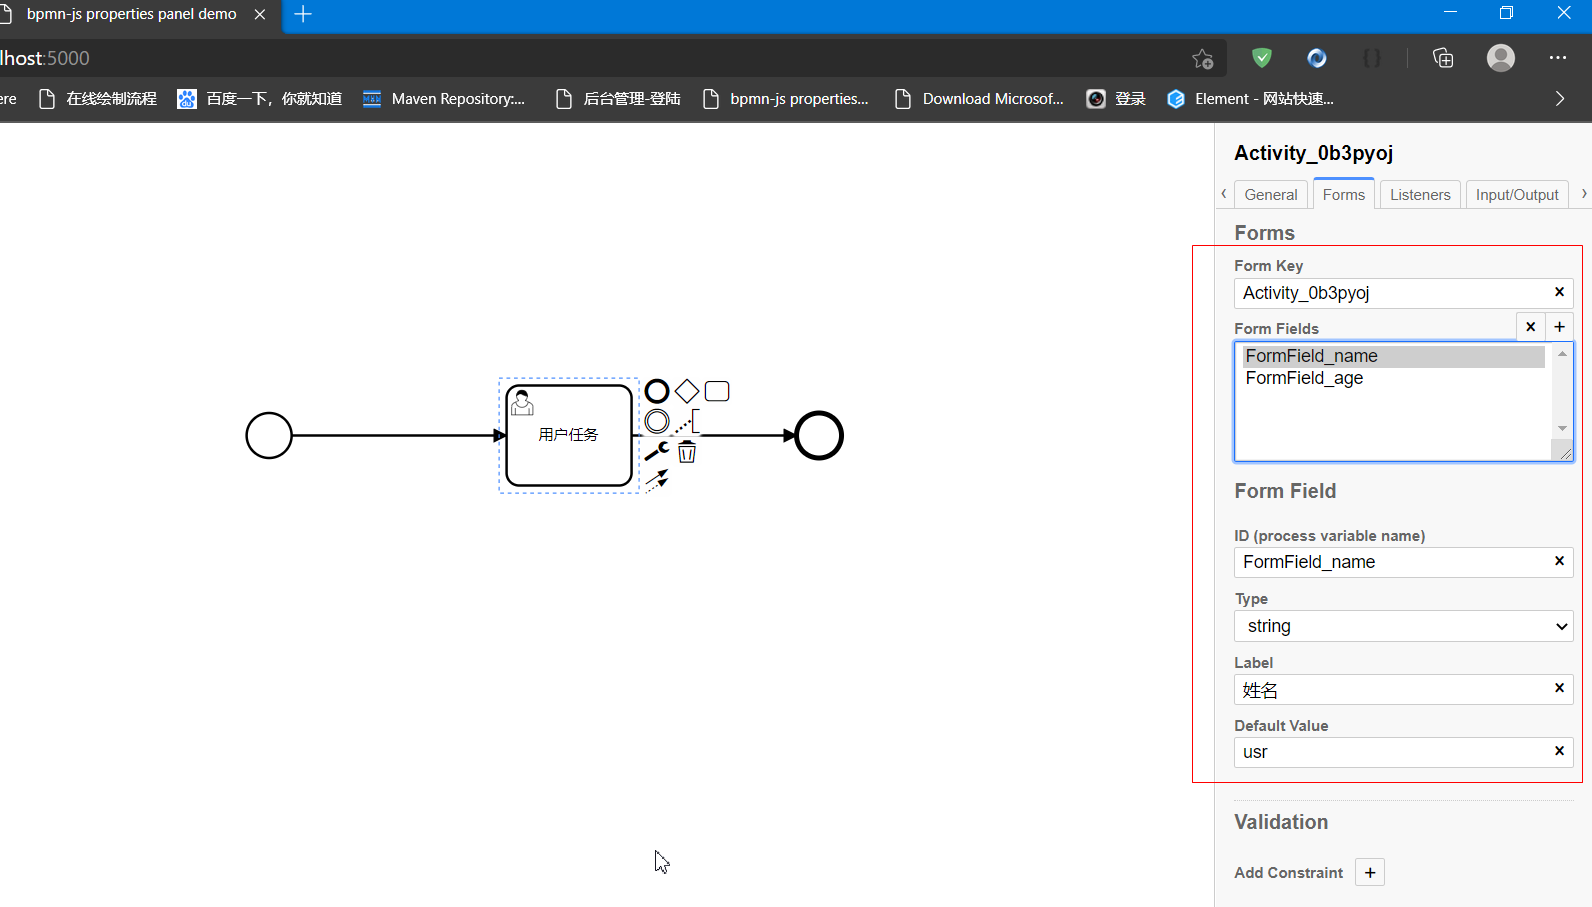The height and width of the screenshot is (907, 1592).
Task: Append a text annotation from the context pad
Action: (x=687, y=421)
